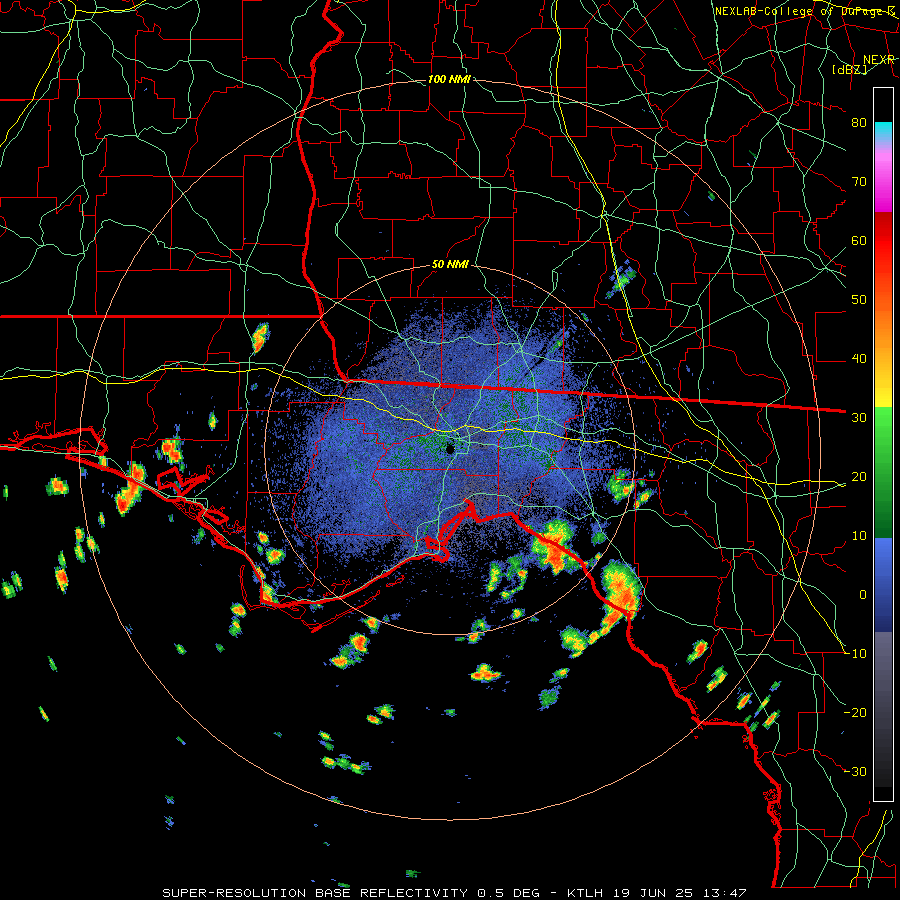Click the cyan top segment of the color bar
Viewport: 900px width, 900px height.
883,131
